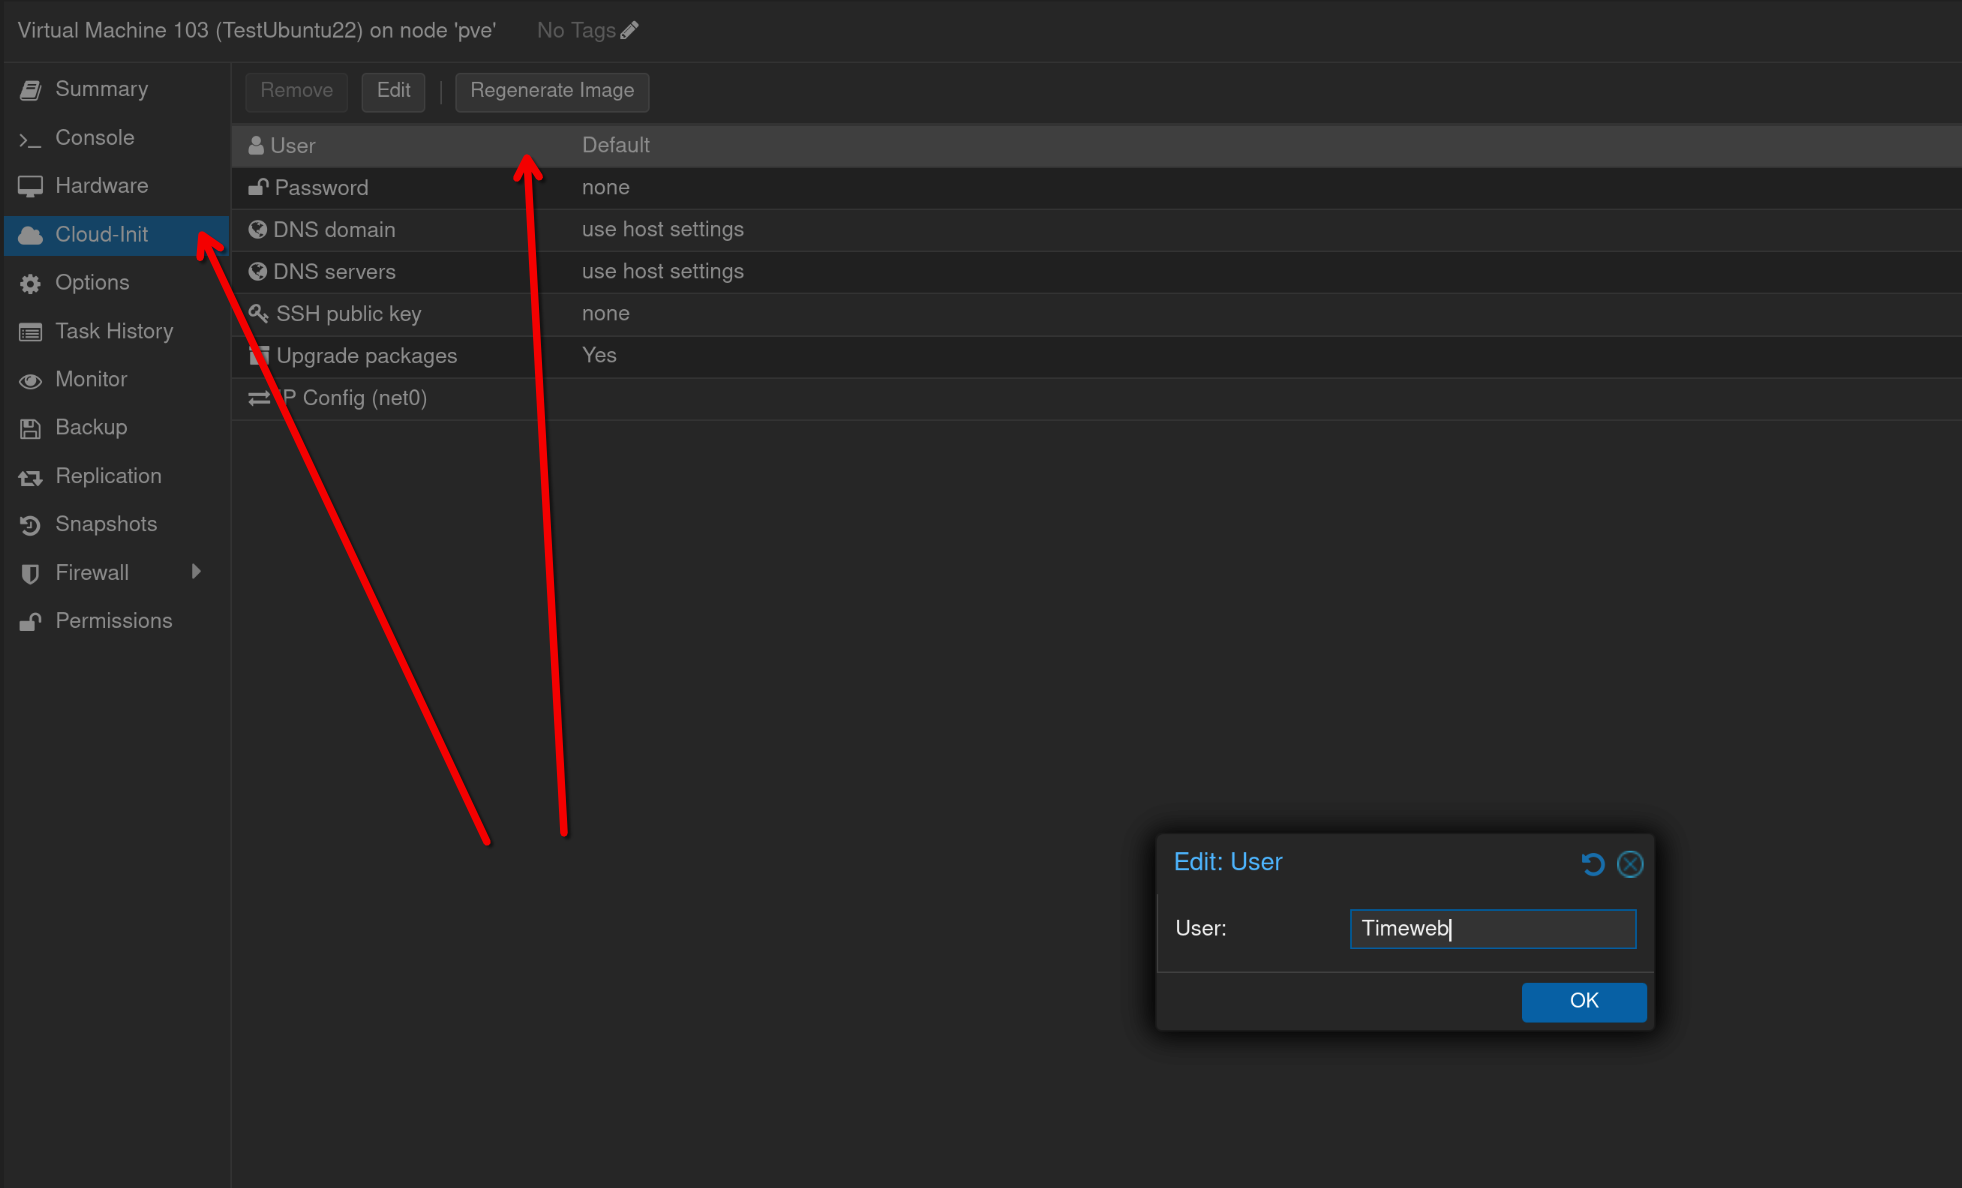Viewport: 1962px width, 1188px height.
Task: Click DNS servers' 'use host settings' value
Action: click(663, 272)
